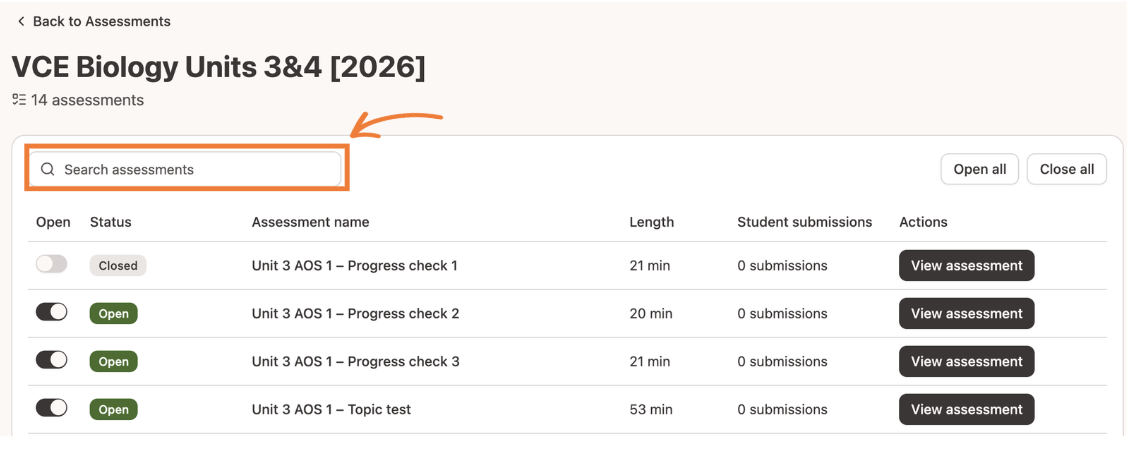This screenshot has height=454, width=1130.
Task: View assessment for Unit 3 Topic test
Action: pos(966,409)
